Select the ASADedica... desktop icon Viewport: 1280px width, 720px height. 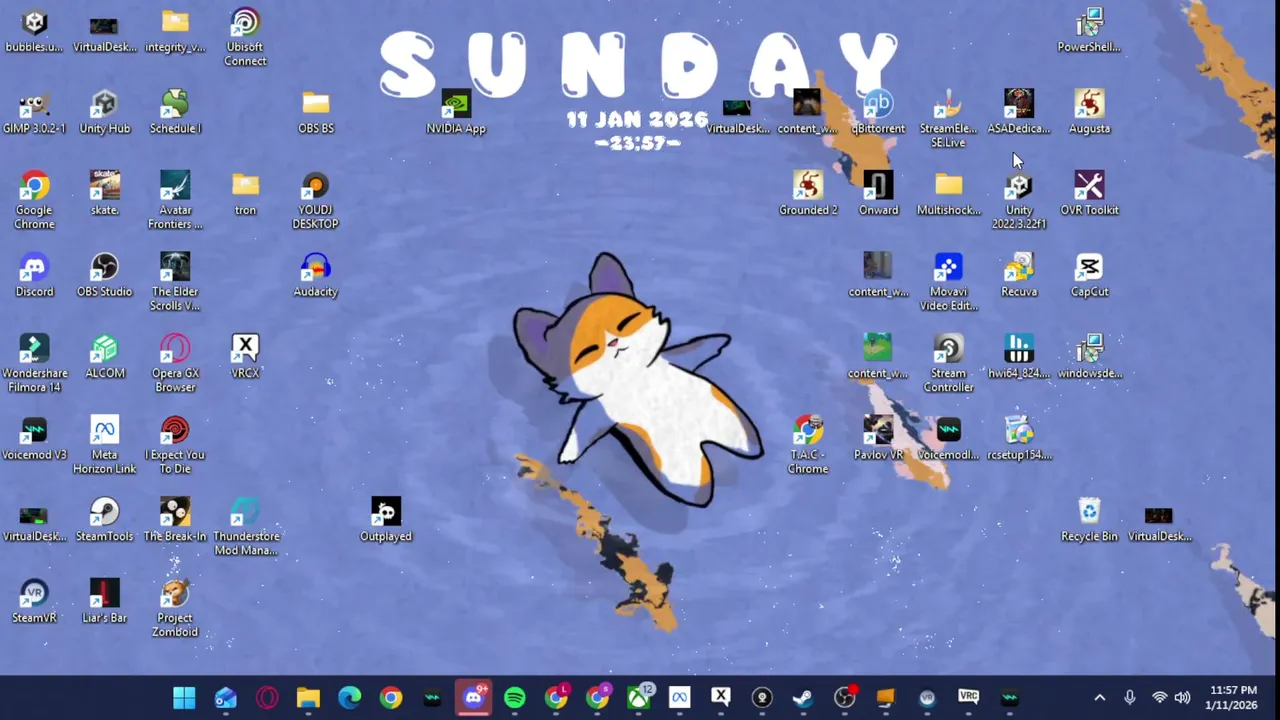(x=1019, y=112)
